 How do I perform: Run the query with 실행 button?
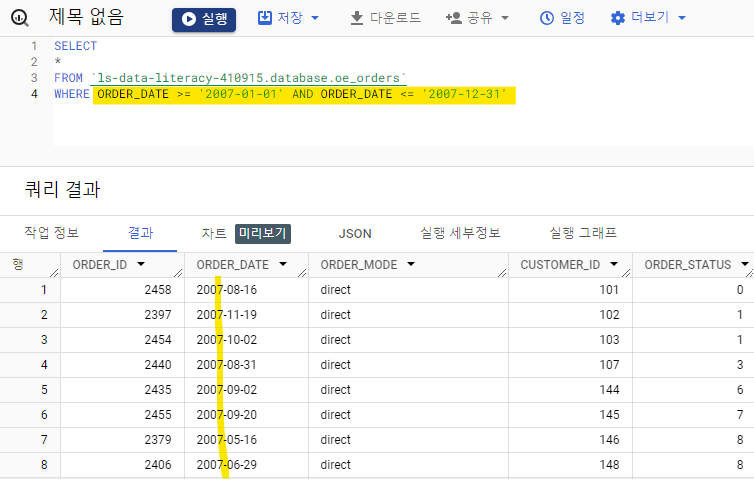[x=204, y=20]
